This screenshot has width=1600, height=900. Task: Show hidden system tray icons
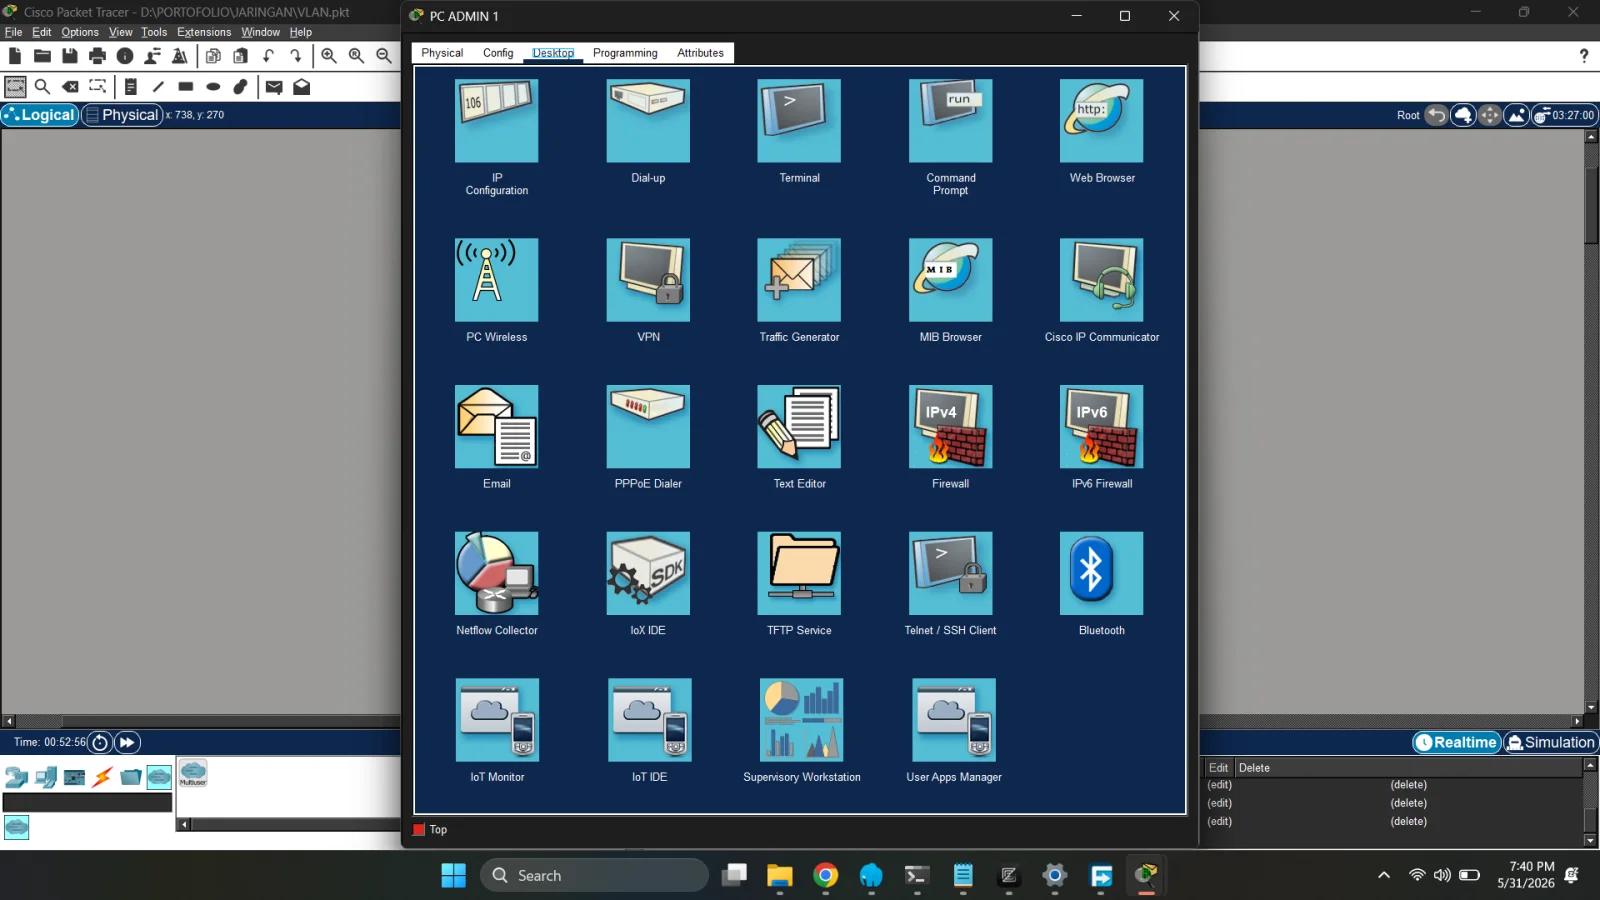[1384, 875]
